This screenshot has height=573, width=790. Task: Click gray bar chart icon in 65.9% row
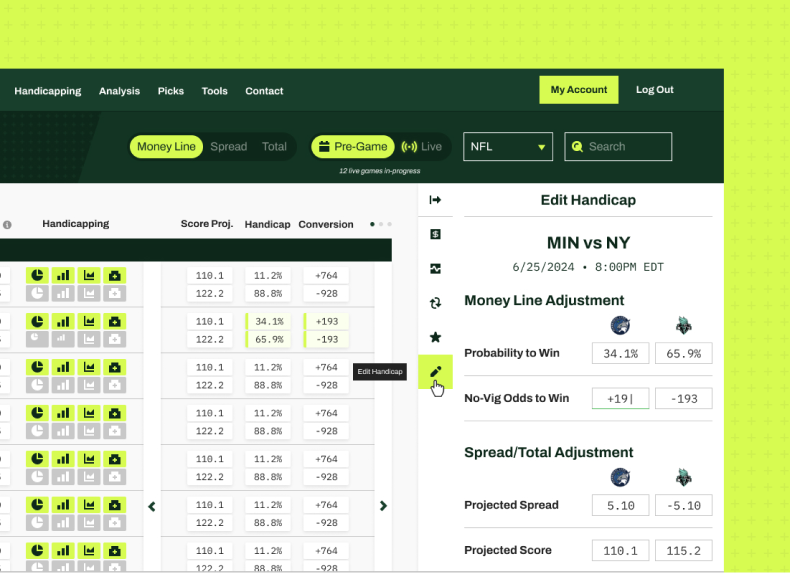coord(63,339)
